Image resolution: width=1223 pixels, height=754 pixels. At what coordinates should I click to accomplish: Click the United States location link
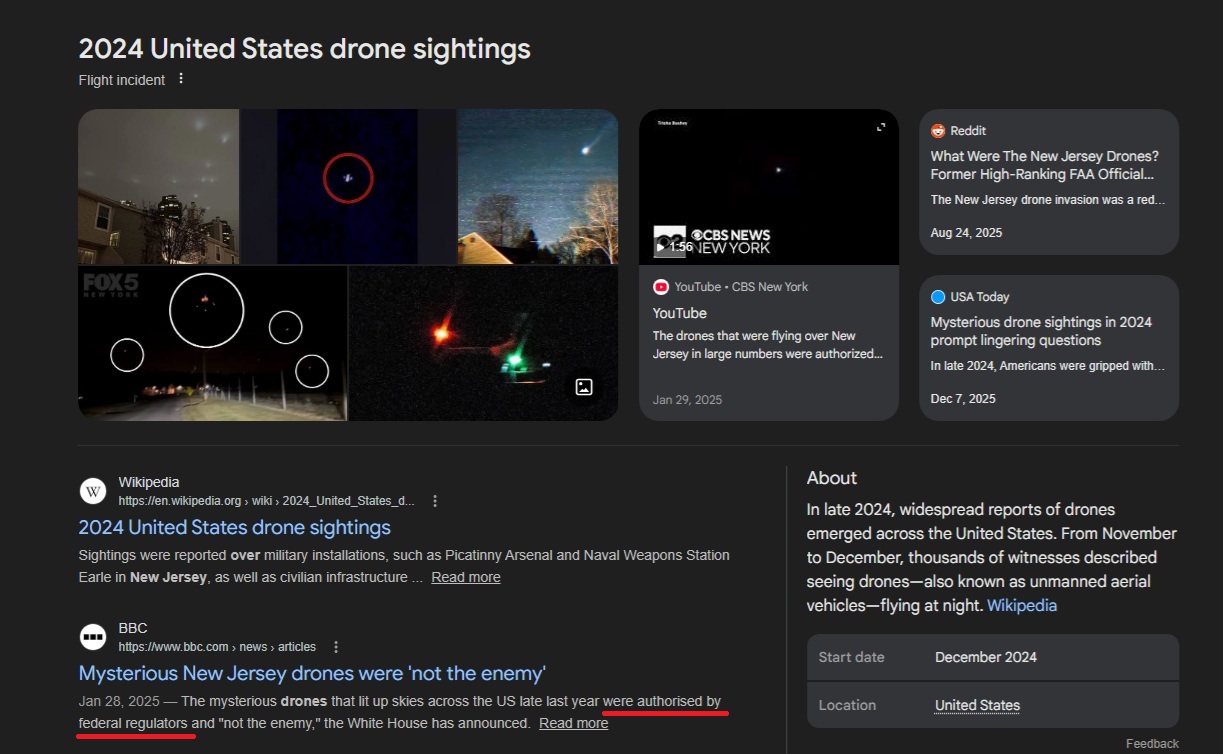click(977, 705)
